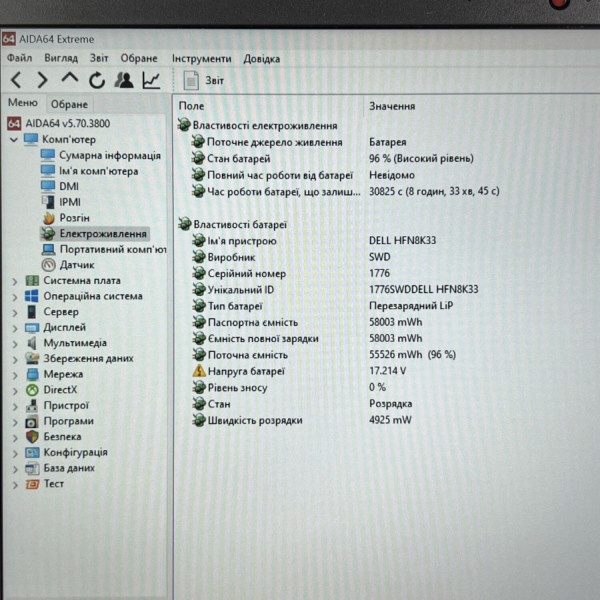Expand the Системна плата node
Screen dimensions: 600x600
(15, 281)
